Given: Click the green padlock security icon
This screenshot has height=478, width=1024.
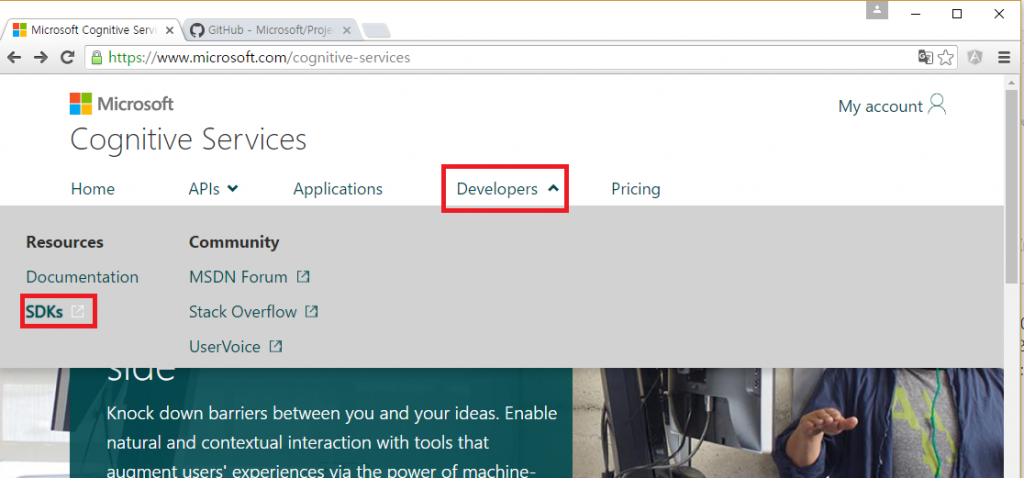Looking at the screenshot, I should click(96, 58).
